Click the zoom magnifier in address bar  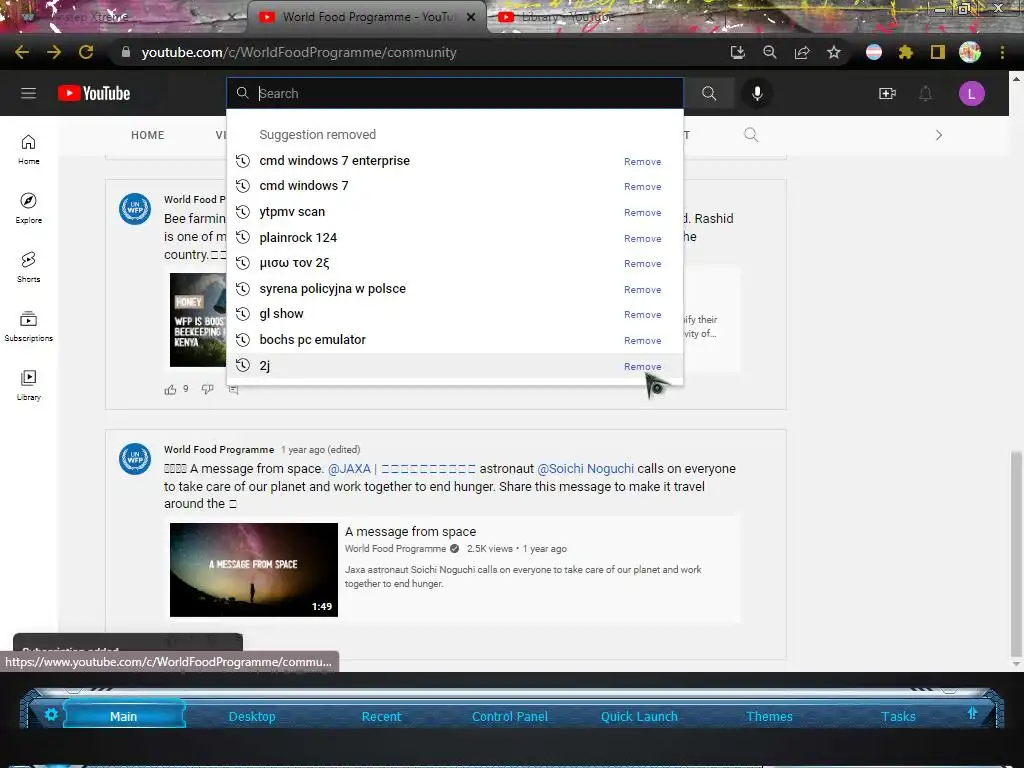(769, 52)
